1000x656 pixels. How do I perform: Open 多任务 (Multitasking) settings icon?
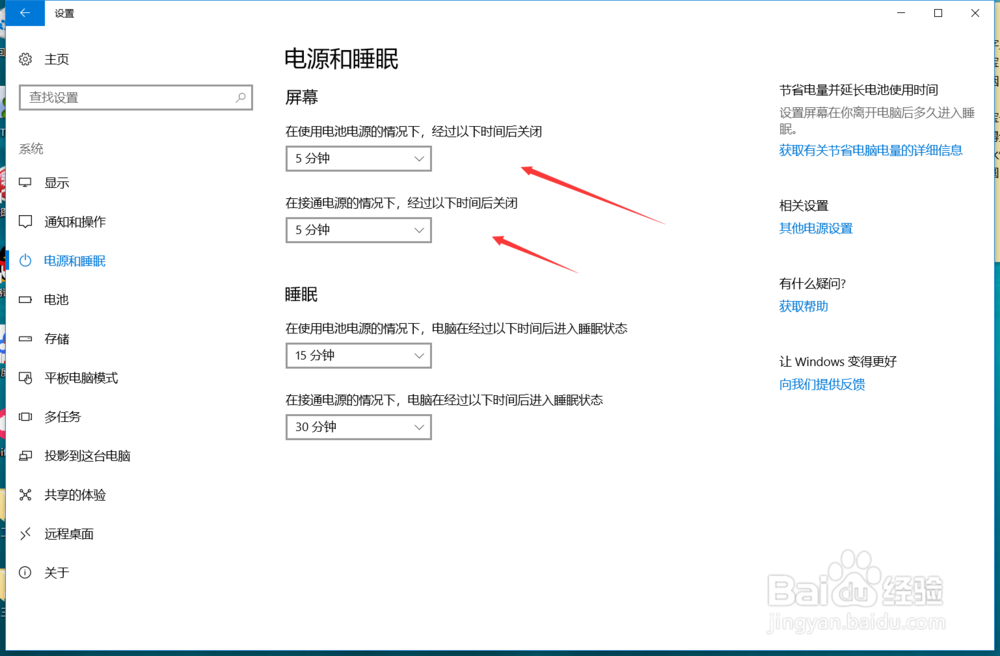click(x=25, y=416)
